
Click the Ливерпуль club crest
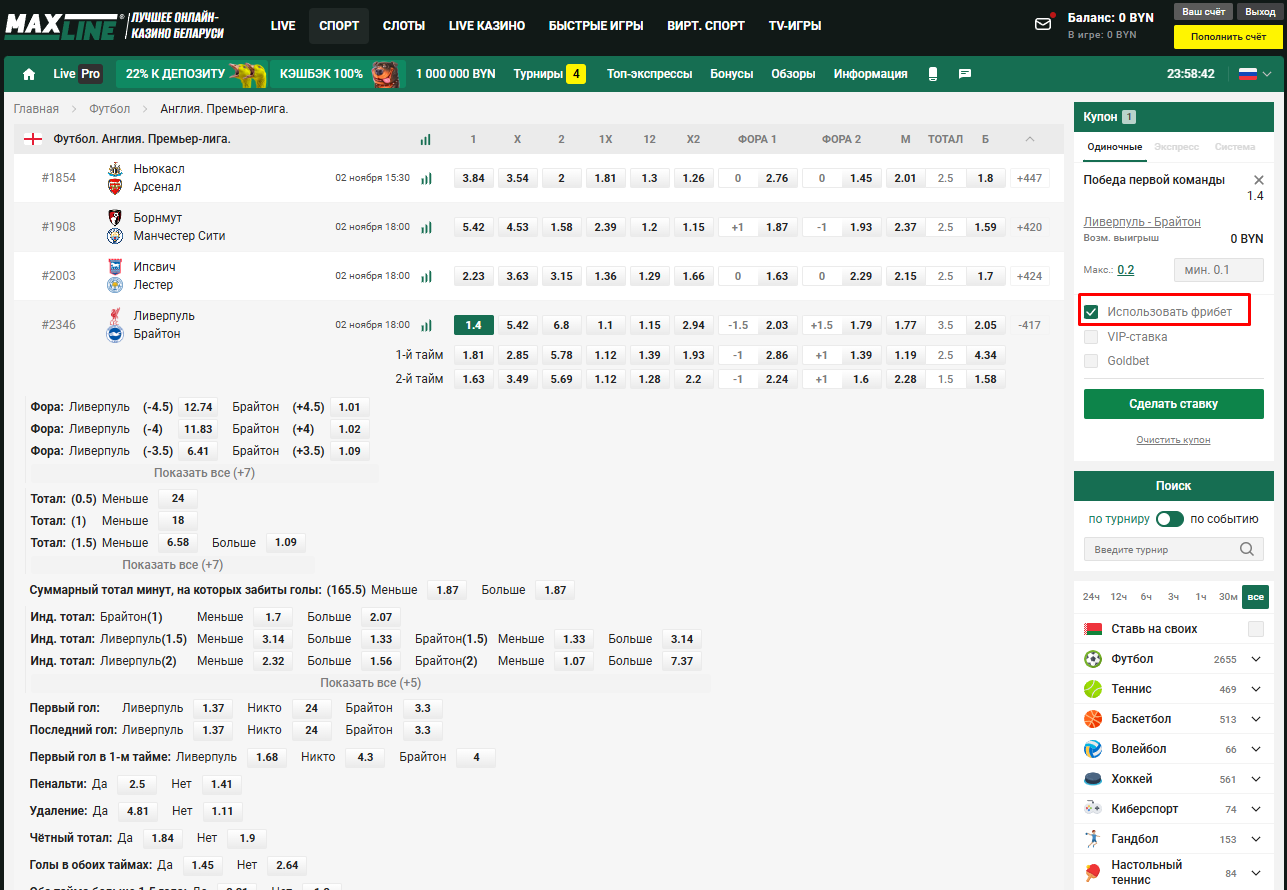coord(115,316)
